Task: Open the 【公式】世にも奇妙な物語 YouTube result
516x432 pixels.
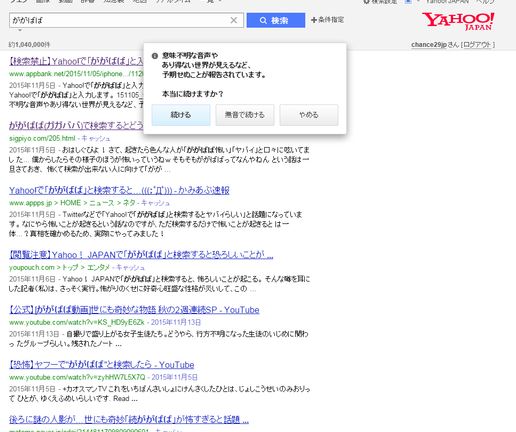Action: click(134, 310)
